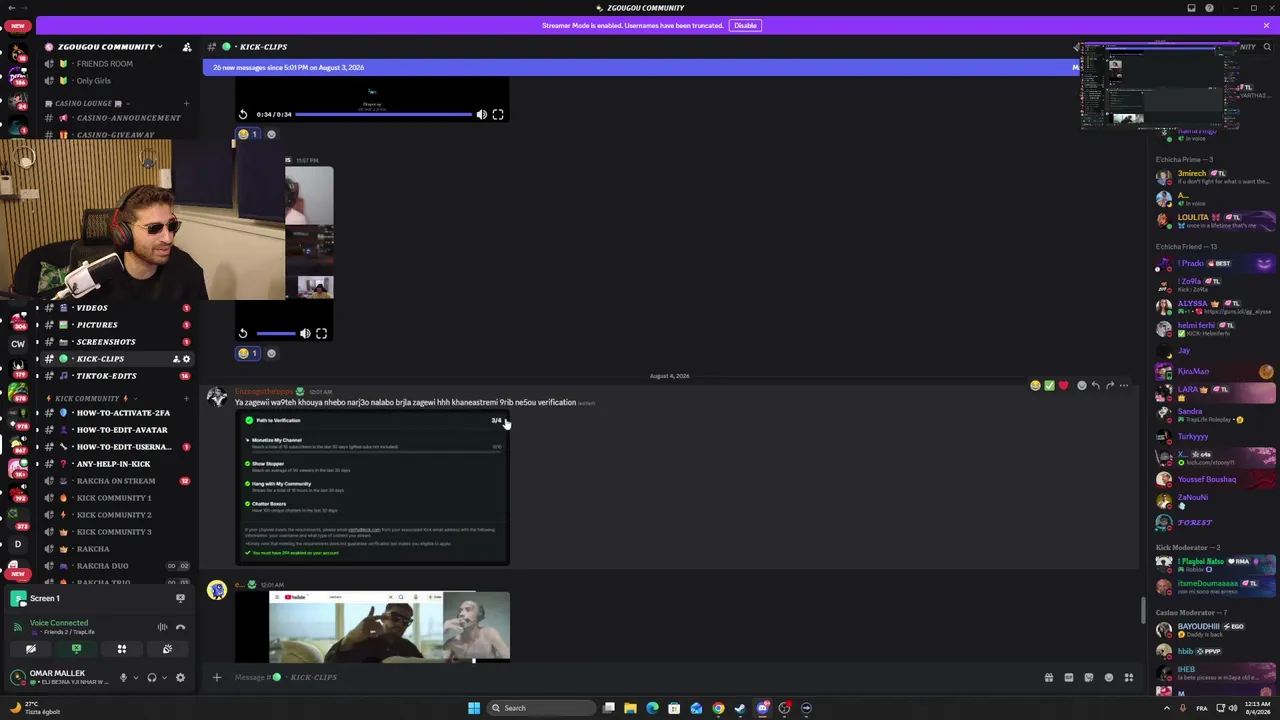Screen dimensions: 1280x720
Task: Create invite for KICK-CLIPS channel
Action: click(x=176, y=359)
